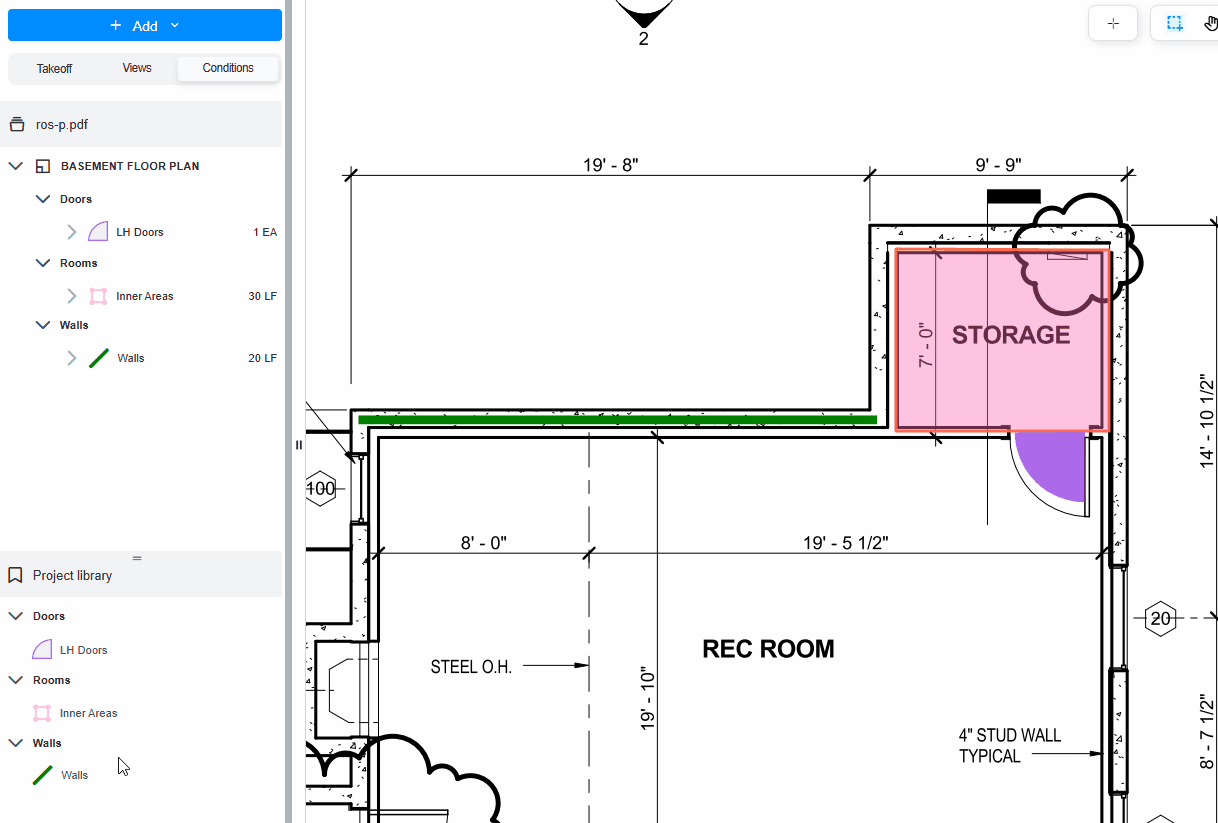
Task: Switch to the Takeoff tab
Action: 54,68
